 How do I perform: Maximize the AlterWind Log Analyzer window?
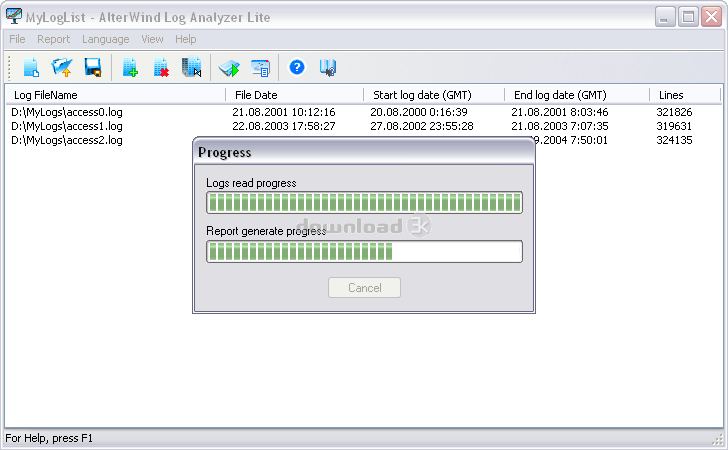[x=688, y=17]
